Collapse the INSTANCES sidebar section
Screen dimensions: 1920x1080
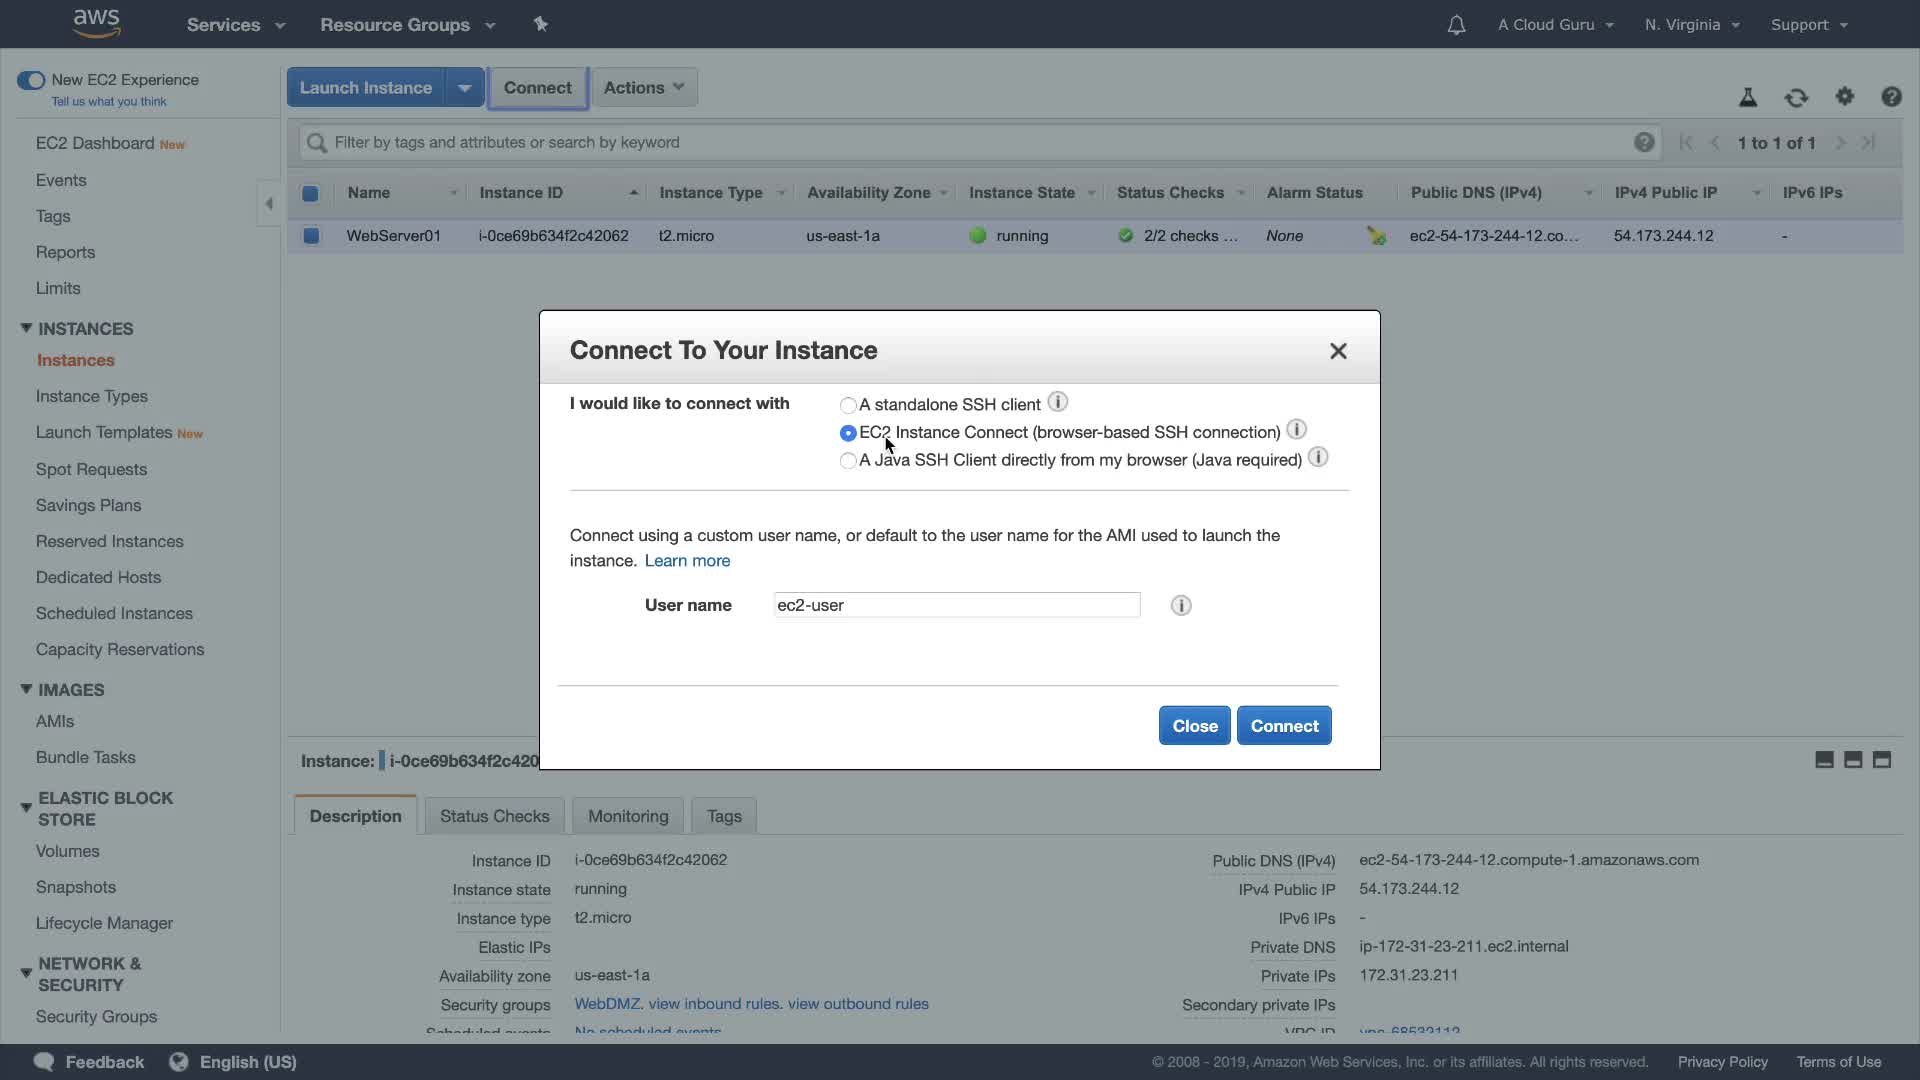tap(26, 328)
